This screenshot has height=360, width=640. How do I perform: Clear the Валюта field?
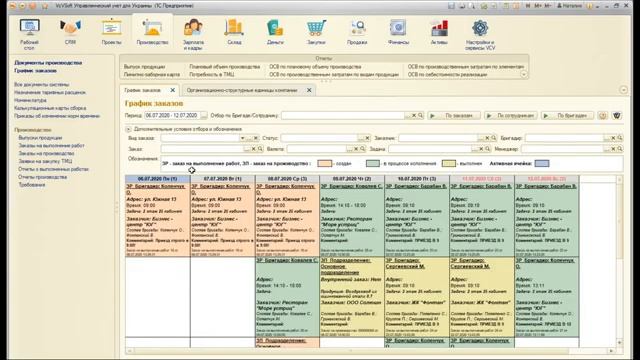pyautogui.click(x=356, y=149)
